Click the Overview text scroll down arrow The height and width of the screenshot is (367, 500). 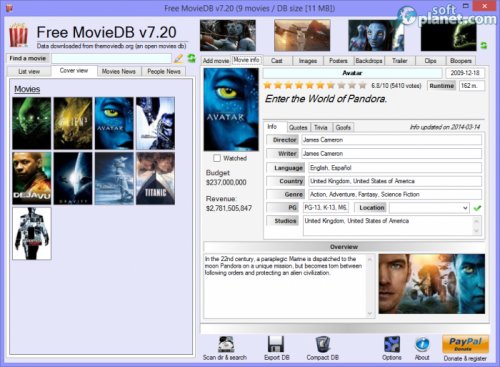tap(370, 313)
